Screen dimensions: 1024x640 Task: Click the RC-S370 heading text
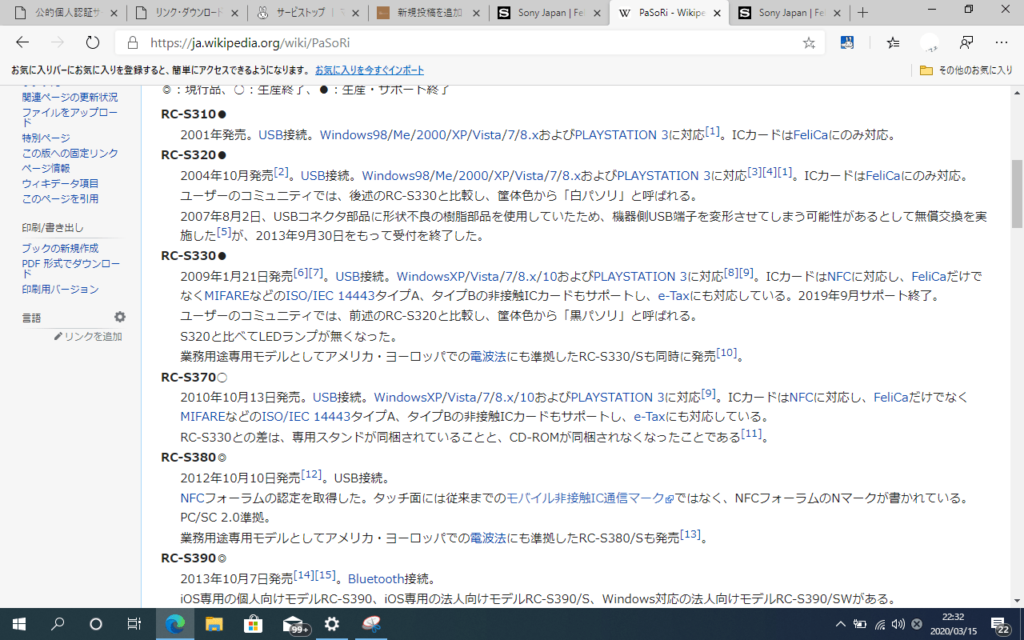click(188, 377)
